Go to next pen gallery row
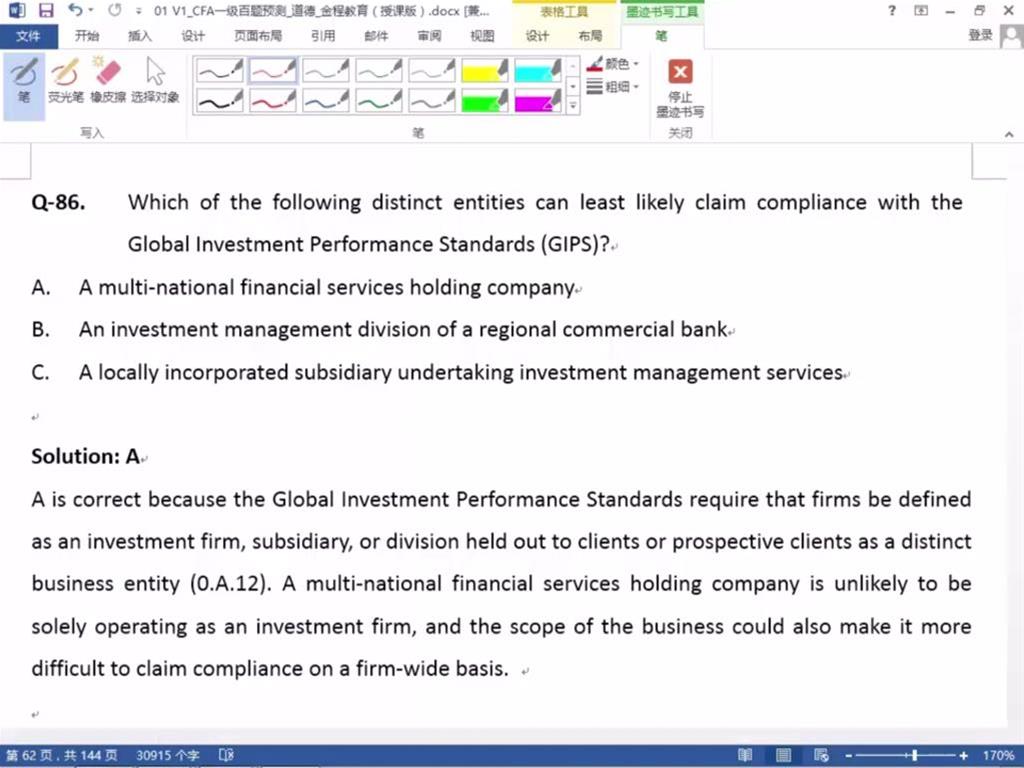 (573, 86)
